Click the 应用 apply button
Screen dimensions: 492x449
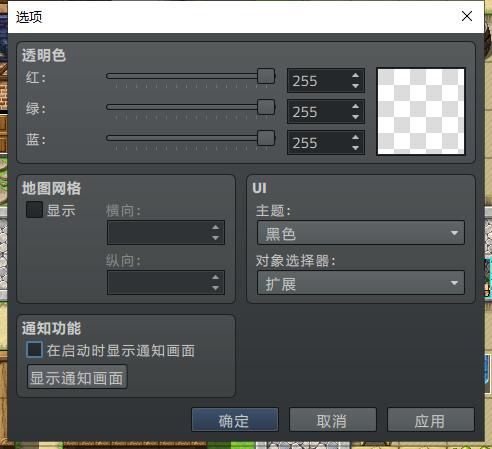(x=431, y=420)
